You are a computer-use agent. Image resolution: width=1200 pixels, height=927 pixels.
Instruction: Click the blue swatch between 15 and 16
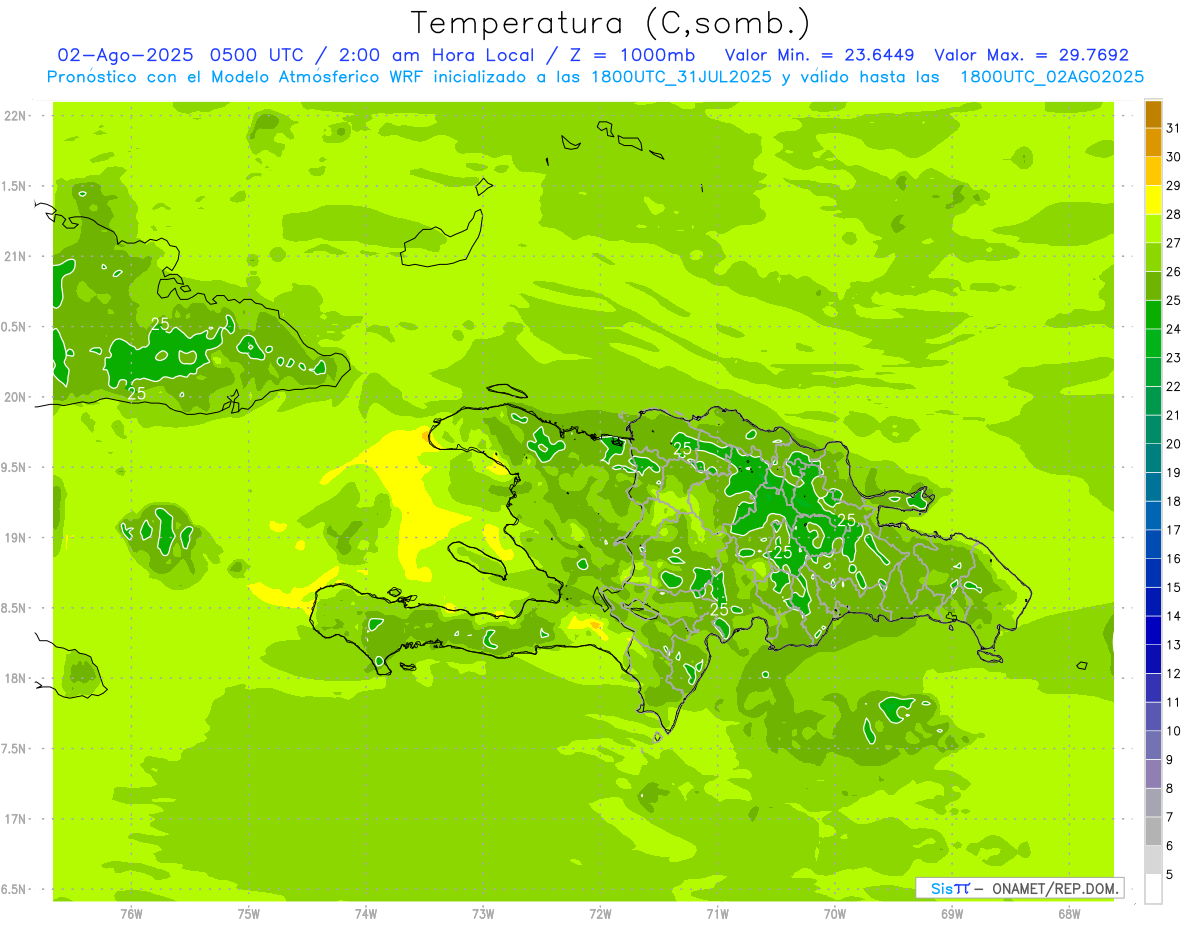point(1153,573)
